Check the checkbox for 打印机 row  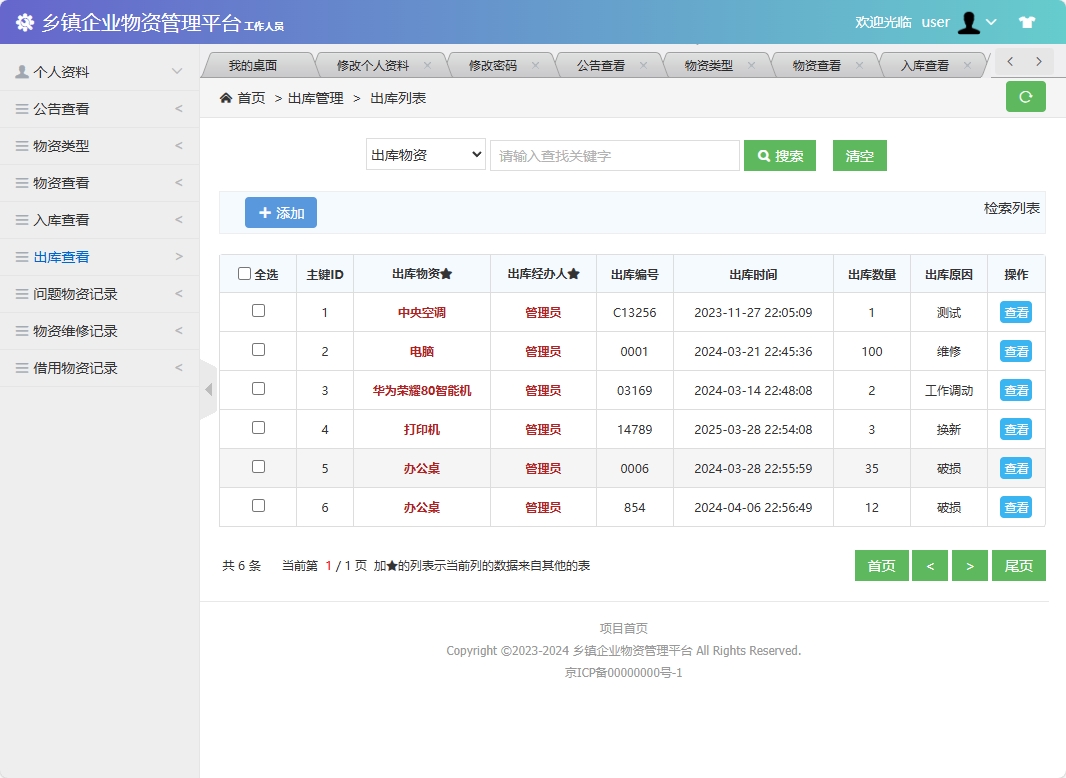257,429
